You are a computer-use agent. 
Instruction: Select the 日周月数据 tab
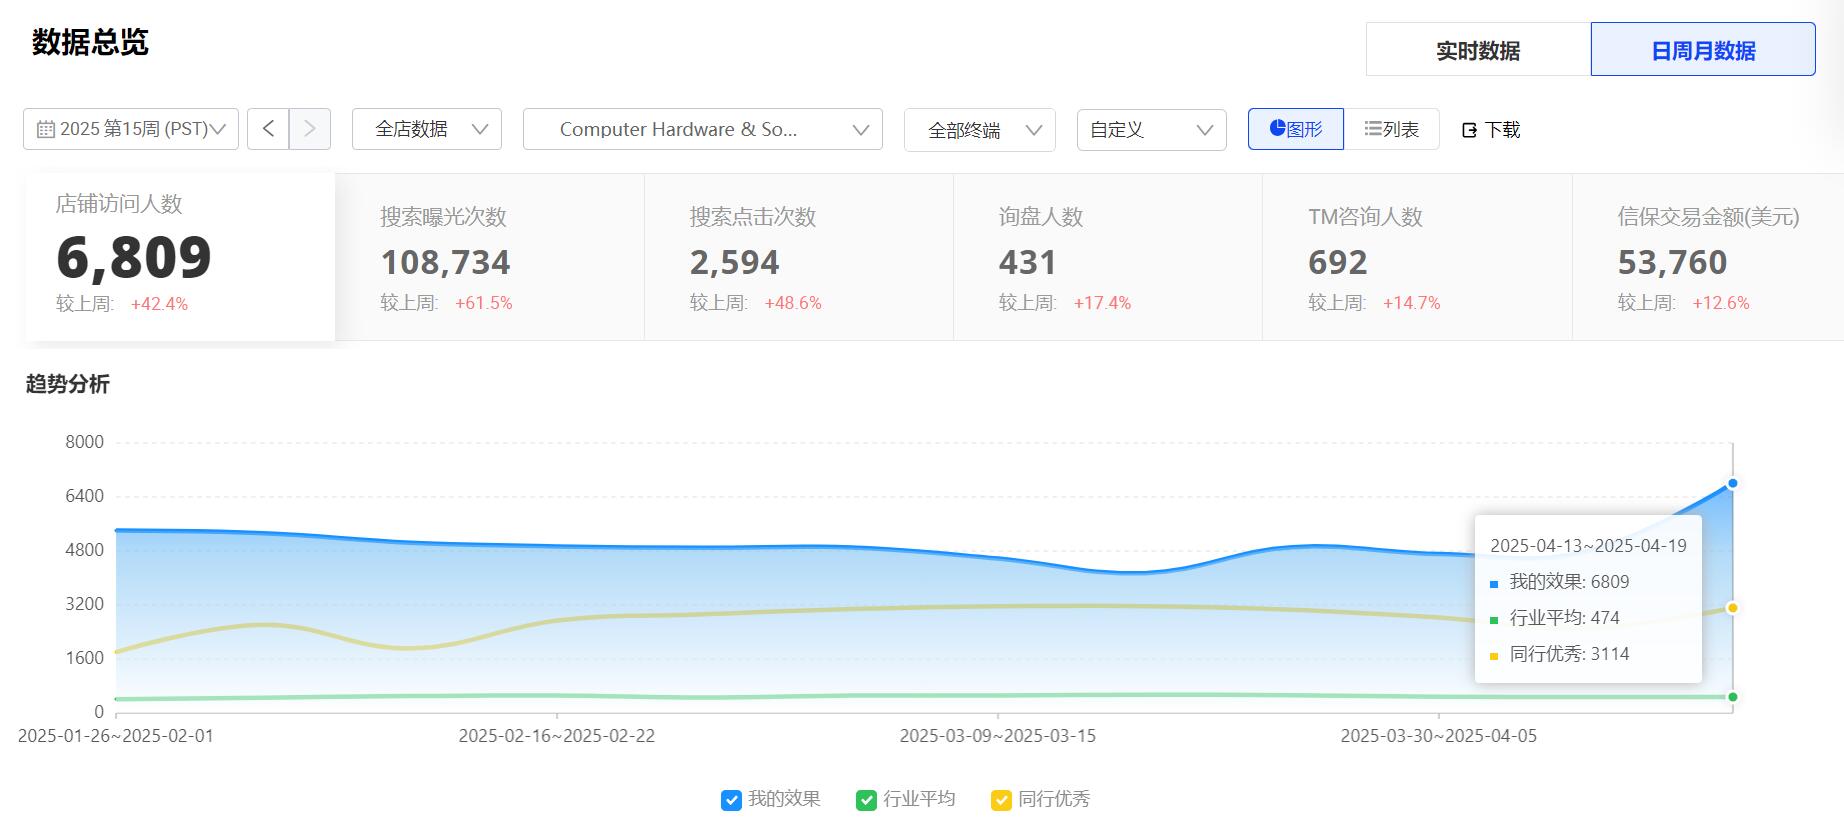1702,50
